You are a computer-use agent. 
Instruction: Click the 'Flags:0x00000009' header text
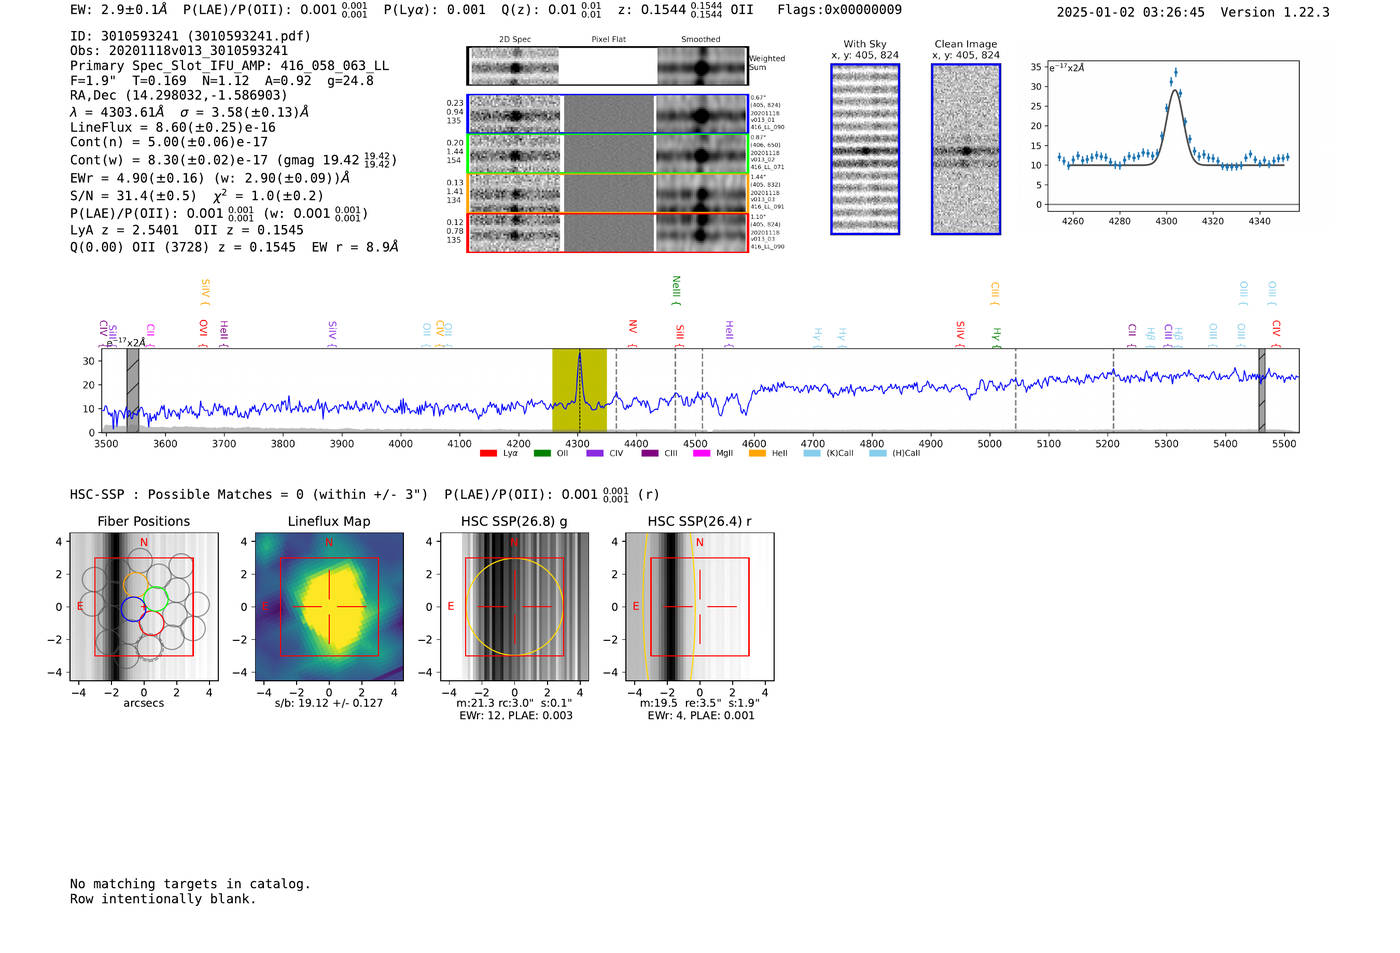[839, 10]
